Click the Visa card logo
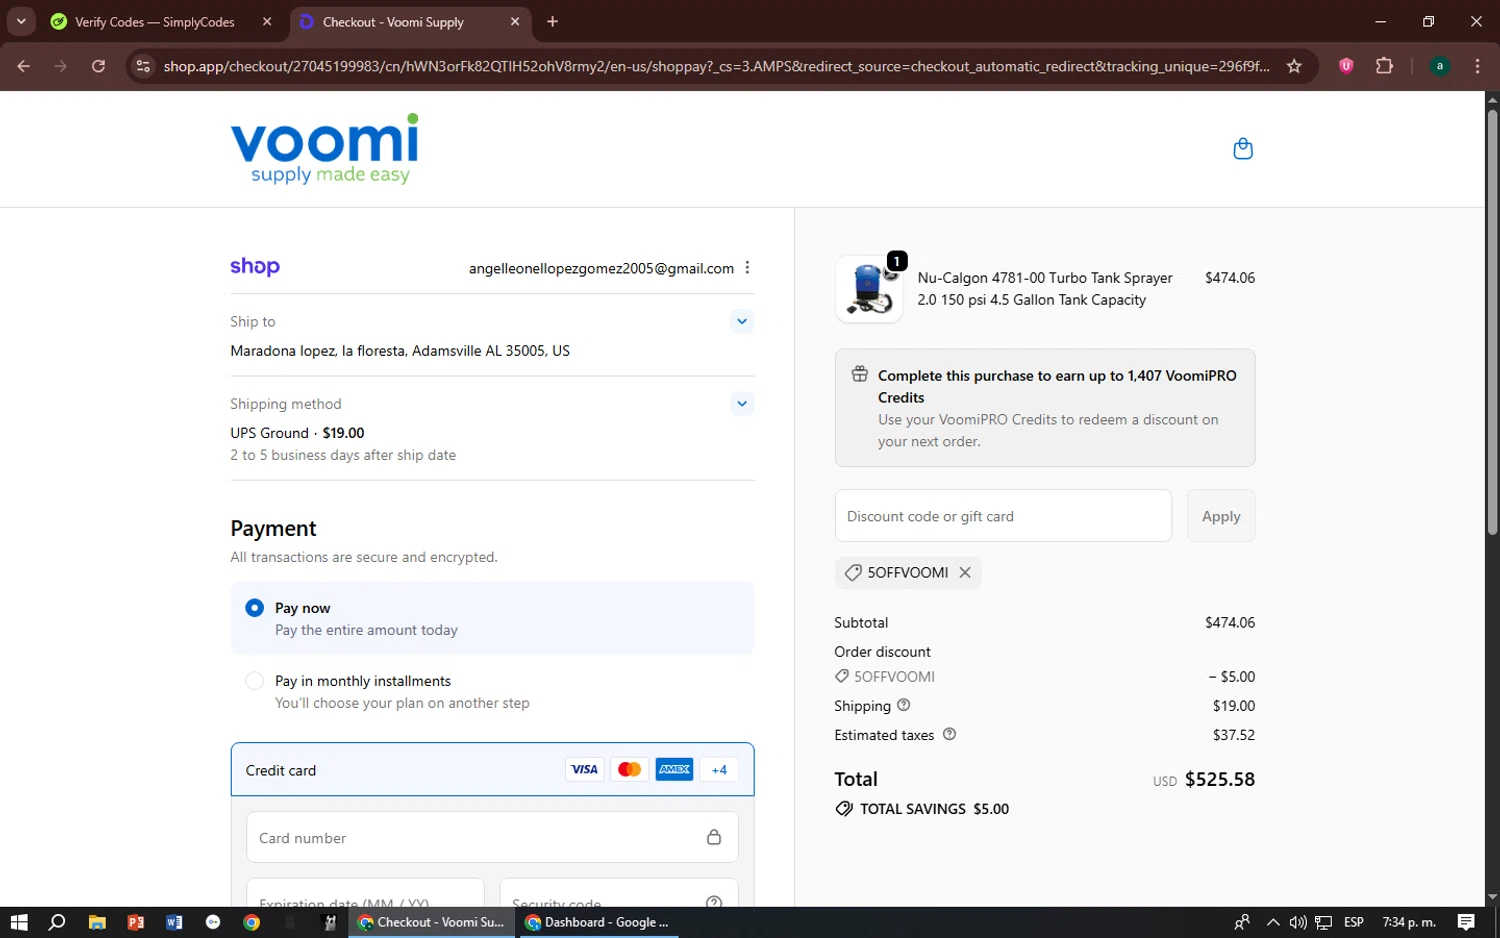Image resolution: width=1500 pixels, height=938 pixels. [x=584, y=769]
